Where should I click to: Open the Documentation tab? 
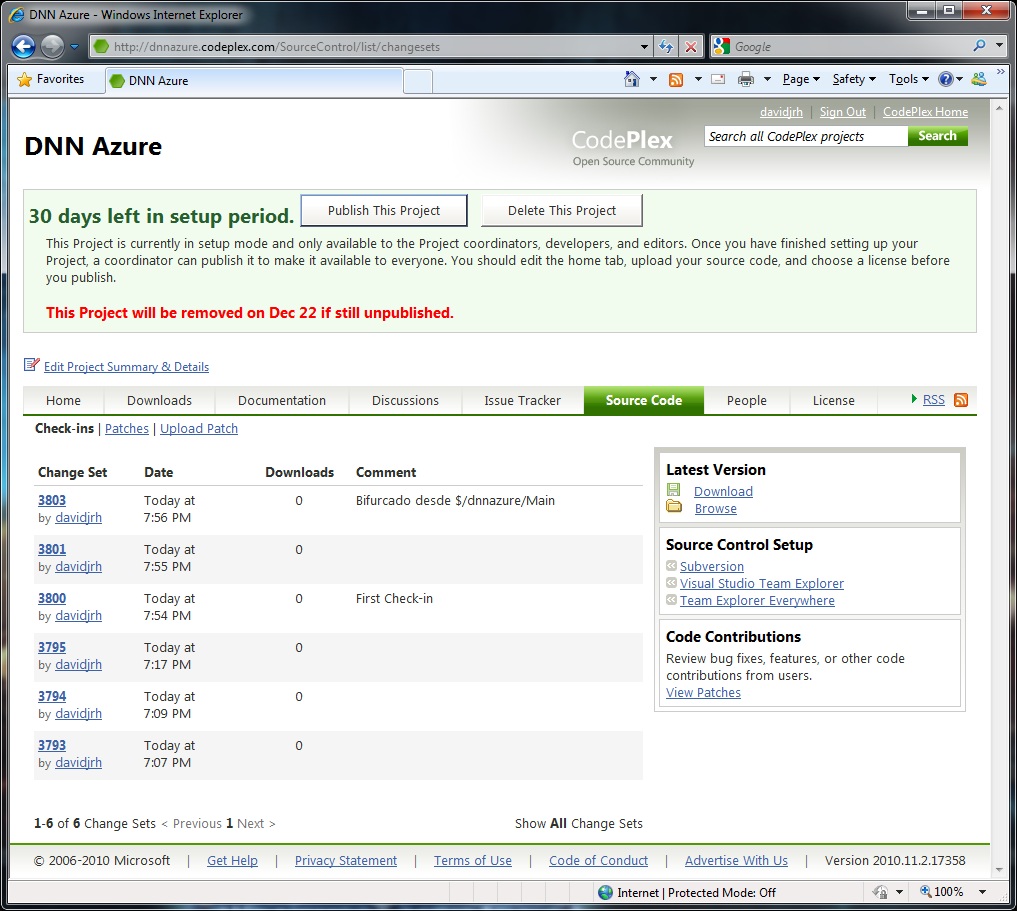pos(281,400)
